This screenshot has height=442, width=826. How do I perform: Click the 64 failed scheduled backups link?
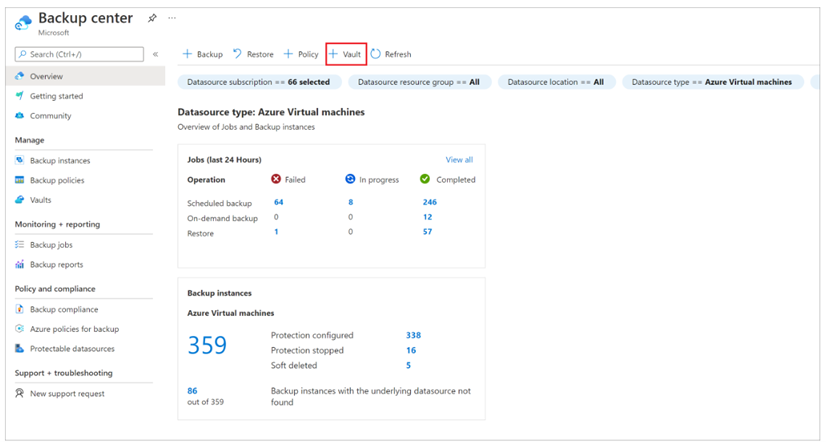[x=278, y=202]
